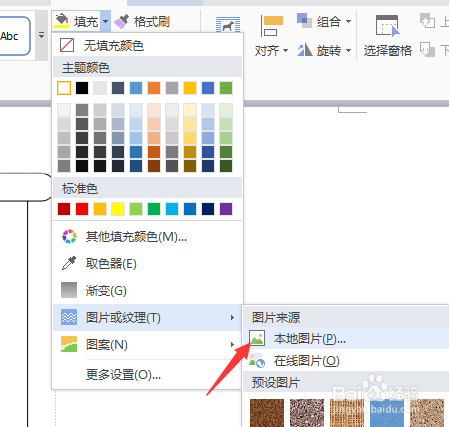Click the blue wave texture icon
Viewport: 449px width, 427px height.
click(69, 317)
